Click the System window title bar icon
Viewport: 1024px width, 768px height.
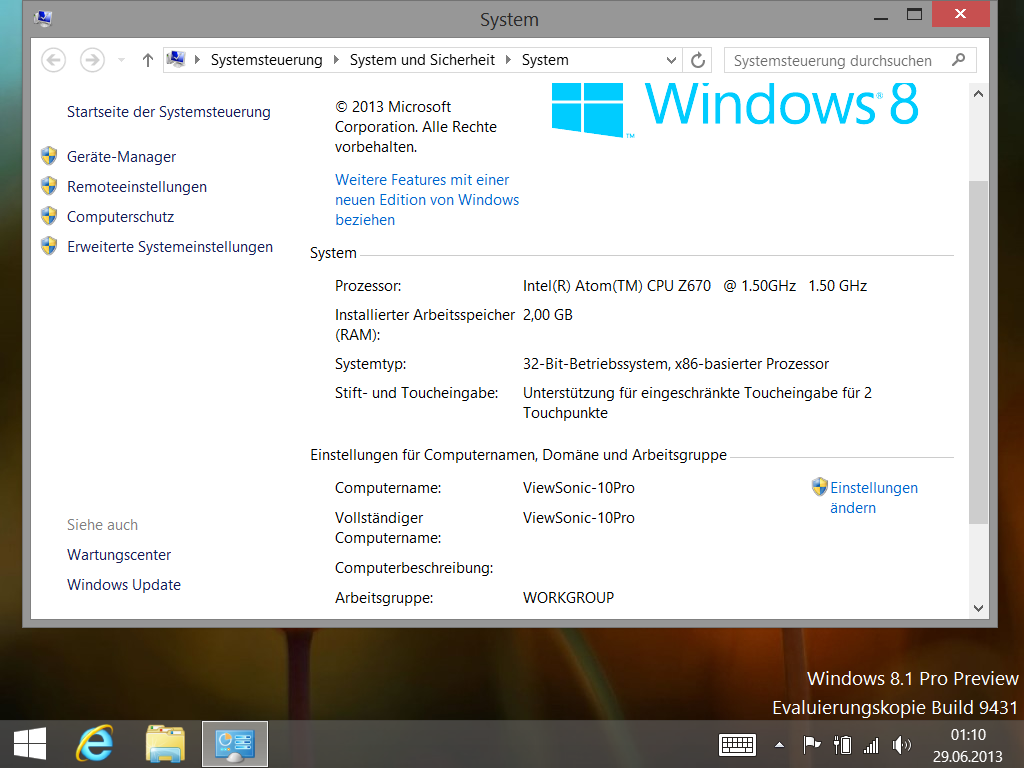[x=43, y=18]
